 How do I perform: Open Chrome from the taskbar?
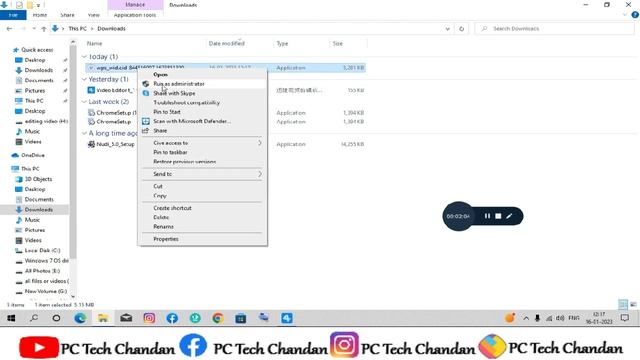218,318
